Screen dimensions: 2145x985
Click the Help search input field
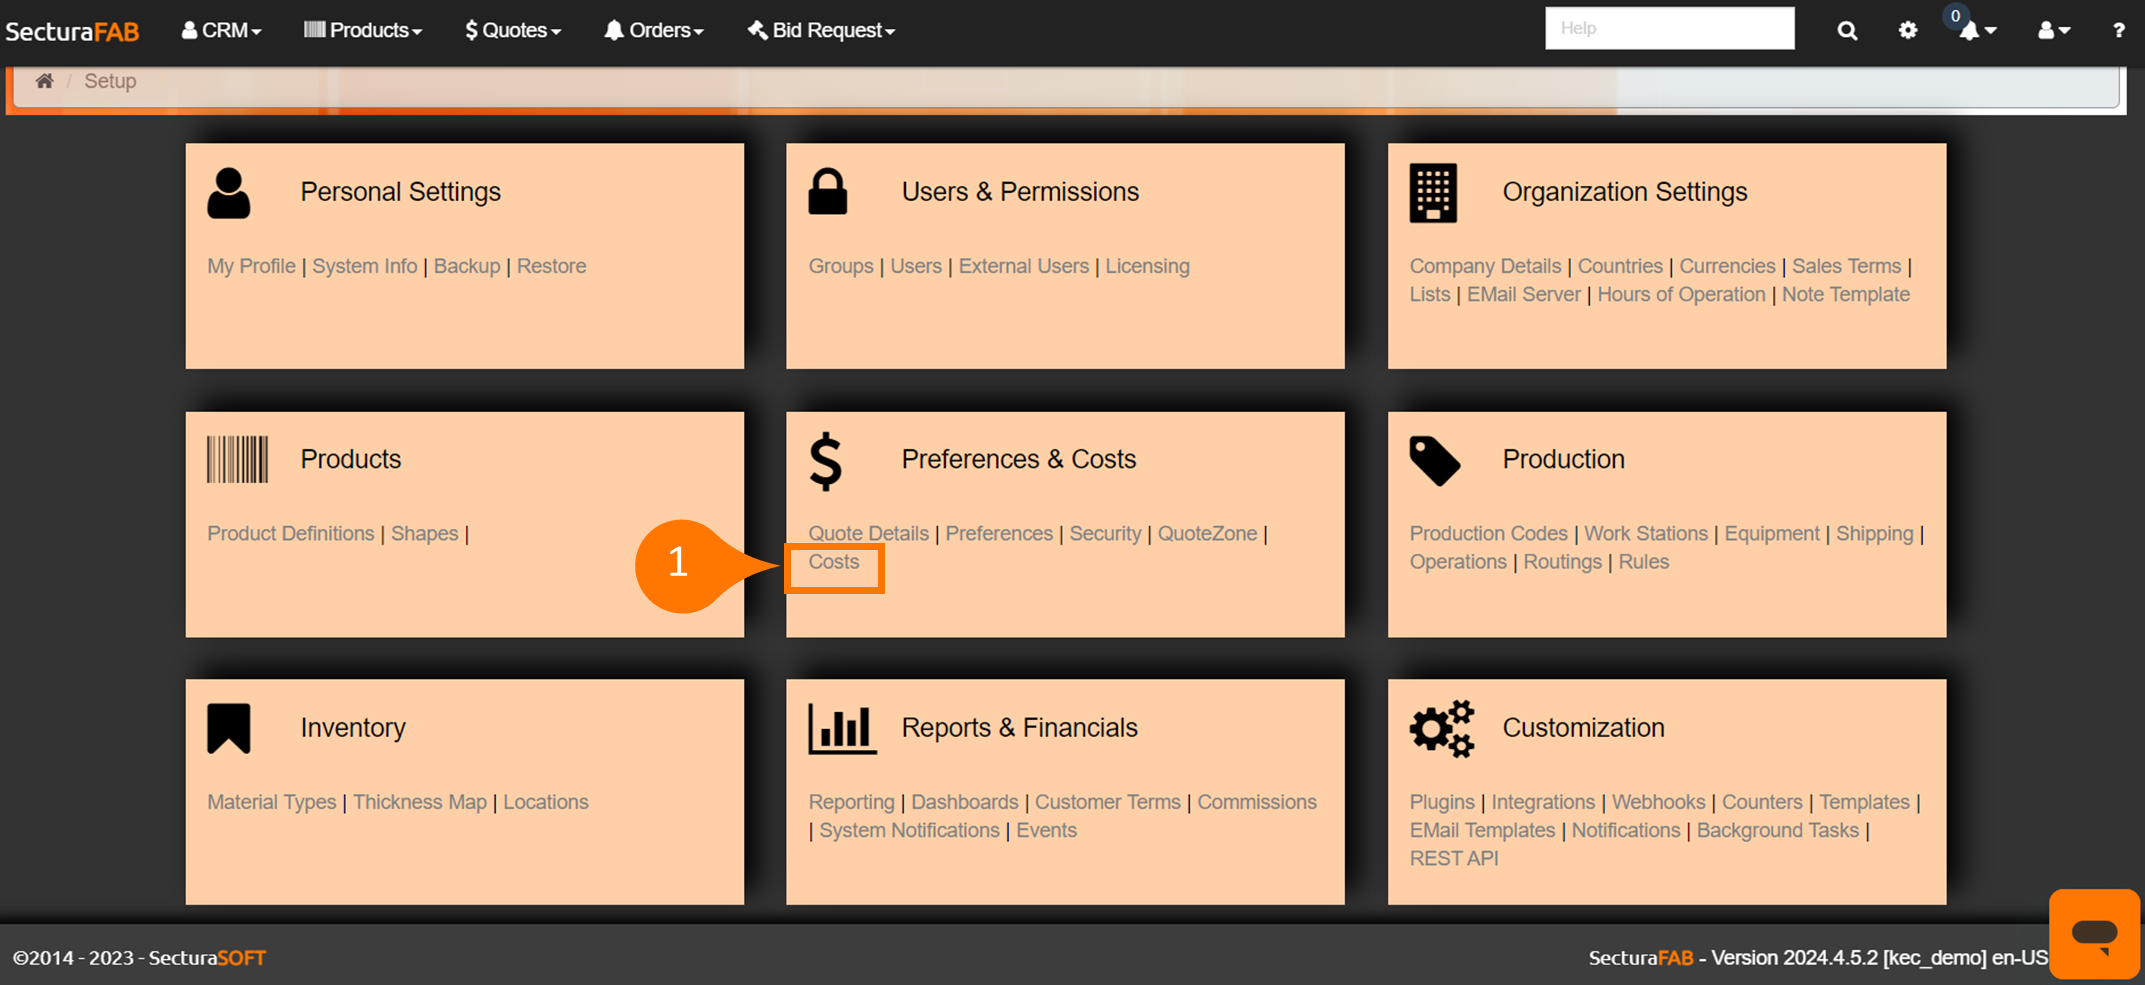(1669, 28)
